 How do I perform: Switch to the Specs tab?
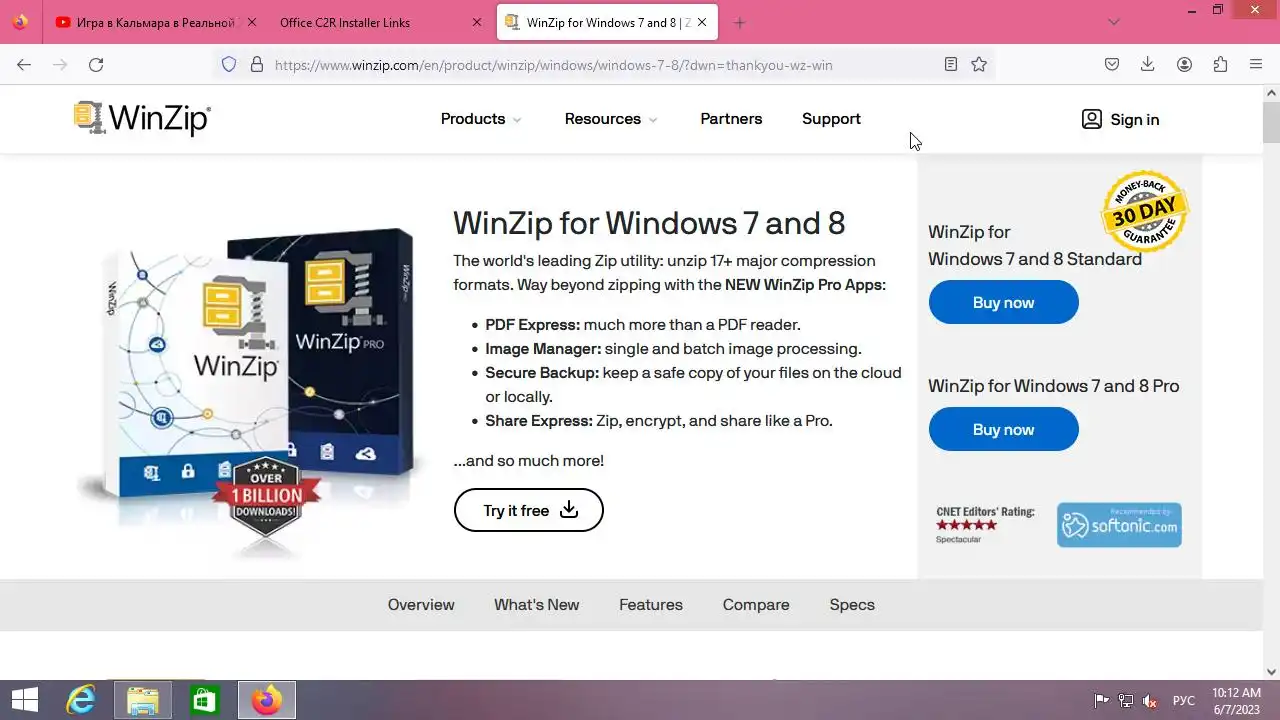[x=852, y=605]
